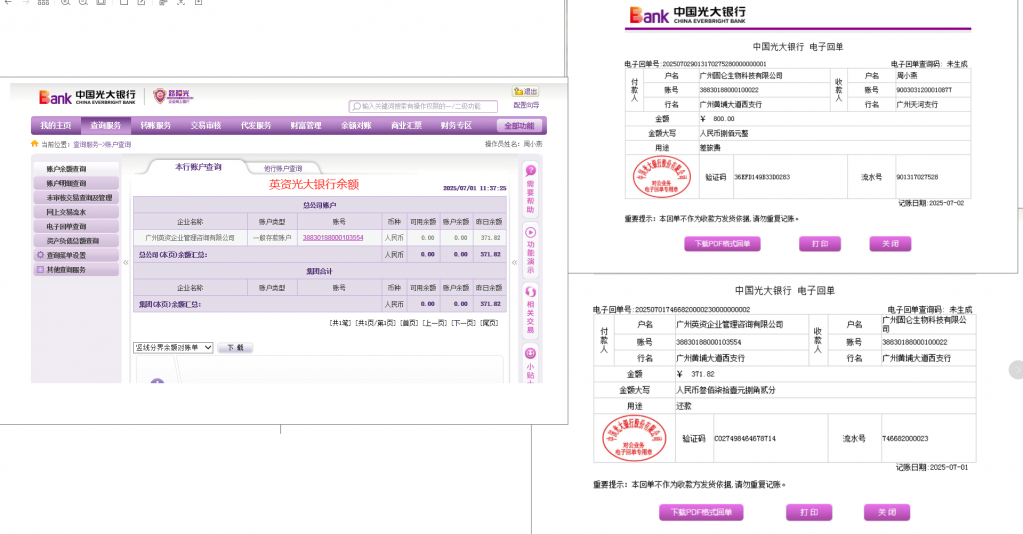Click the 下载 button beside the dropdown
The height and width of the screenshot is (534, 1023).
[x=235, y=347]
